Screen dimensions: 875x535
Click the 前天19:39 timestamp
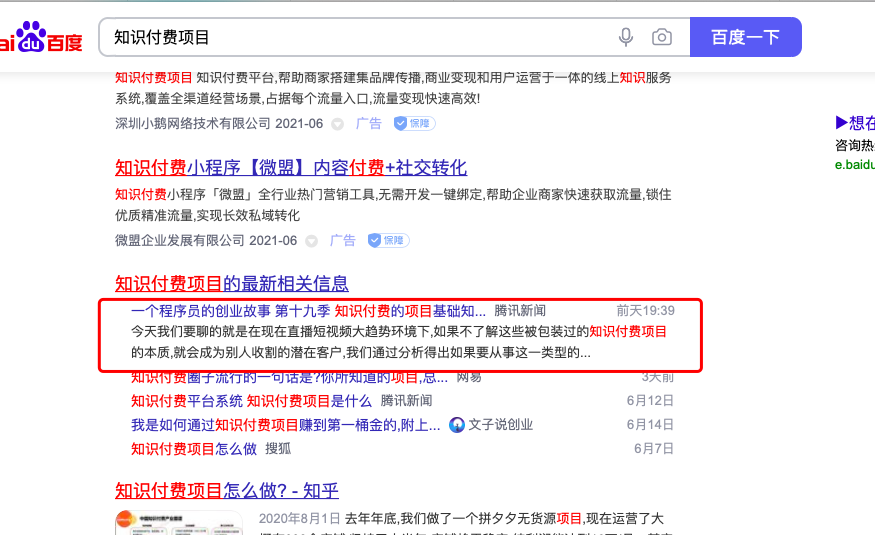645,311
